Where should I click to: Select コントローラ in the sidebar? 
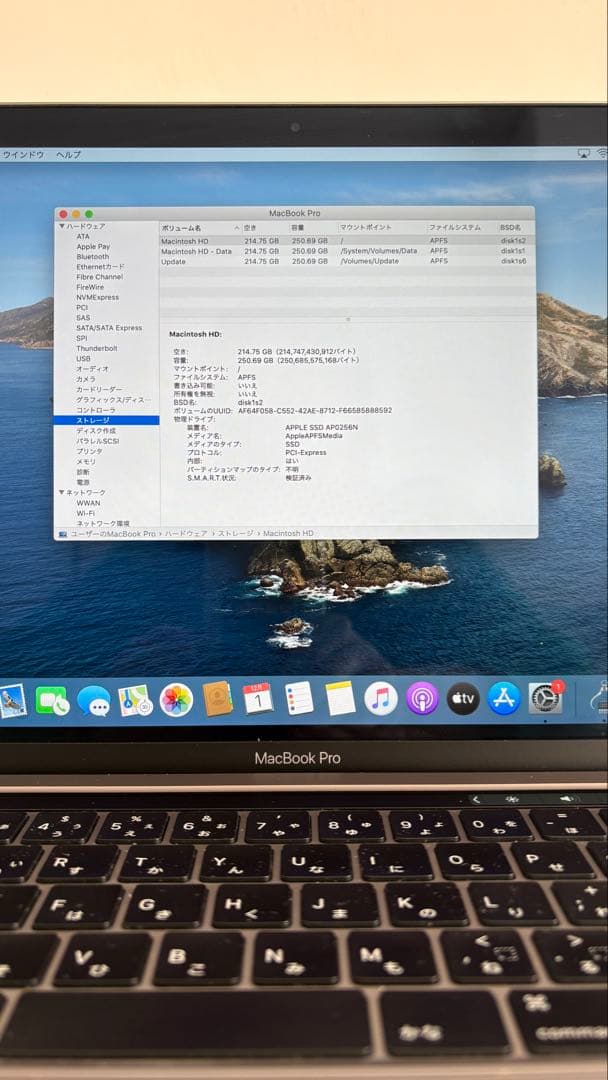[96, 410]
